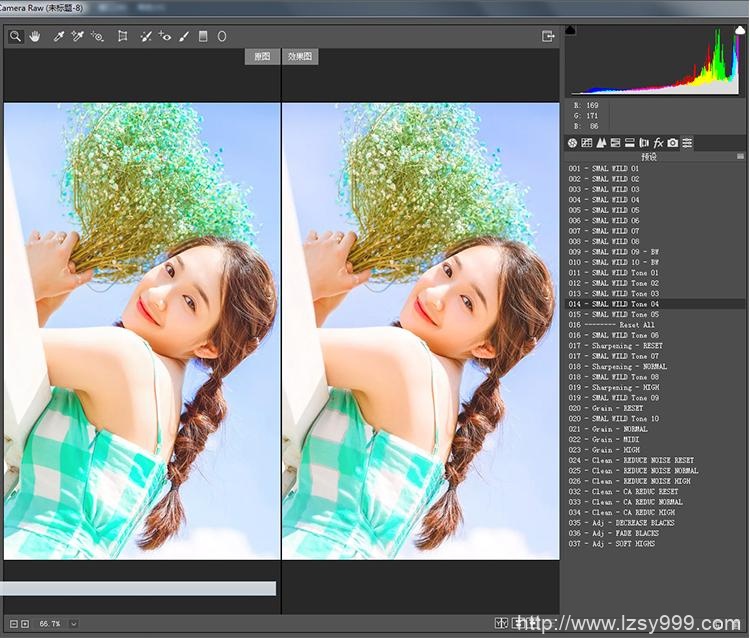This screenshot has height=638, width=750.
Task: Click the 原图 label button
Action: [262, 57]
